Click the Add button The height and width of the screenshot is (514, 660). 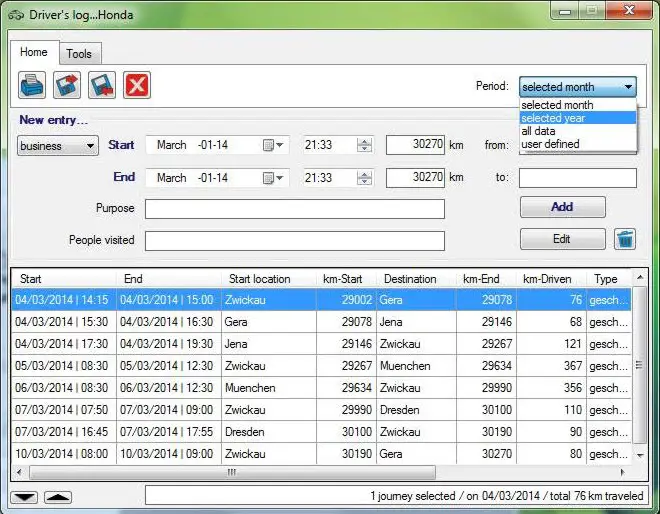click(563, 207)
